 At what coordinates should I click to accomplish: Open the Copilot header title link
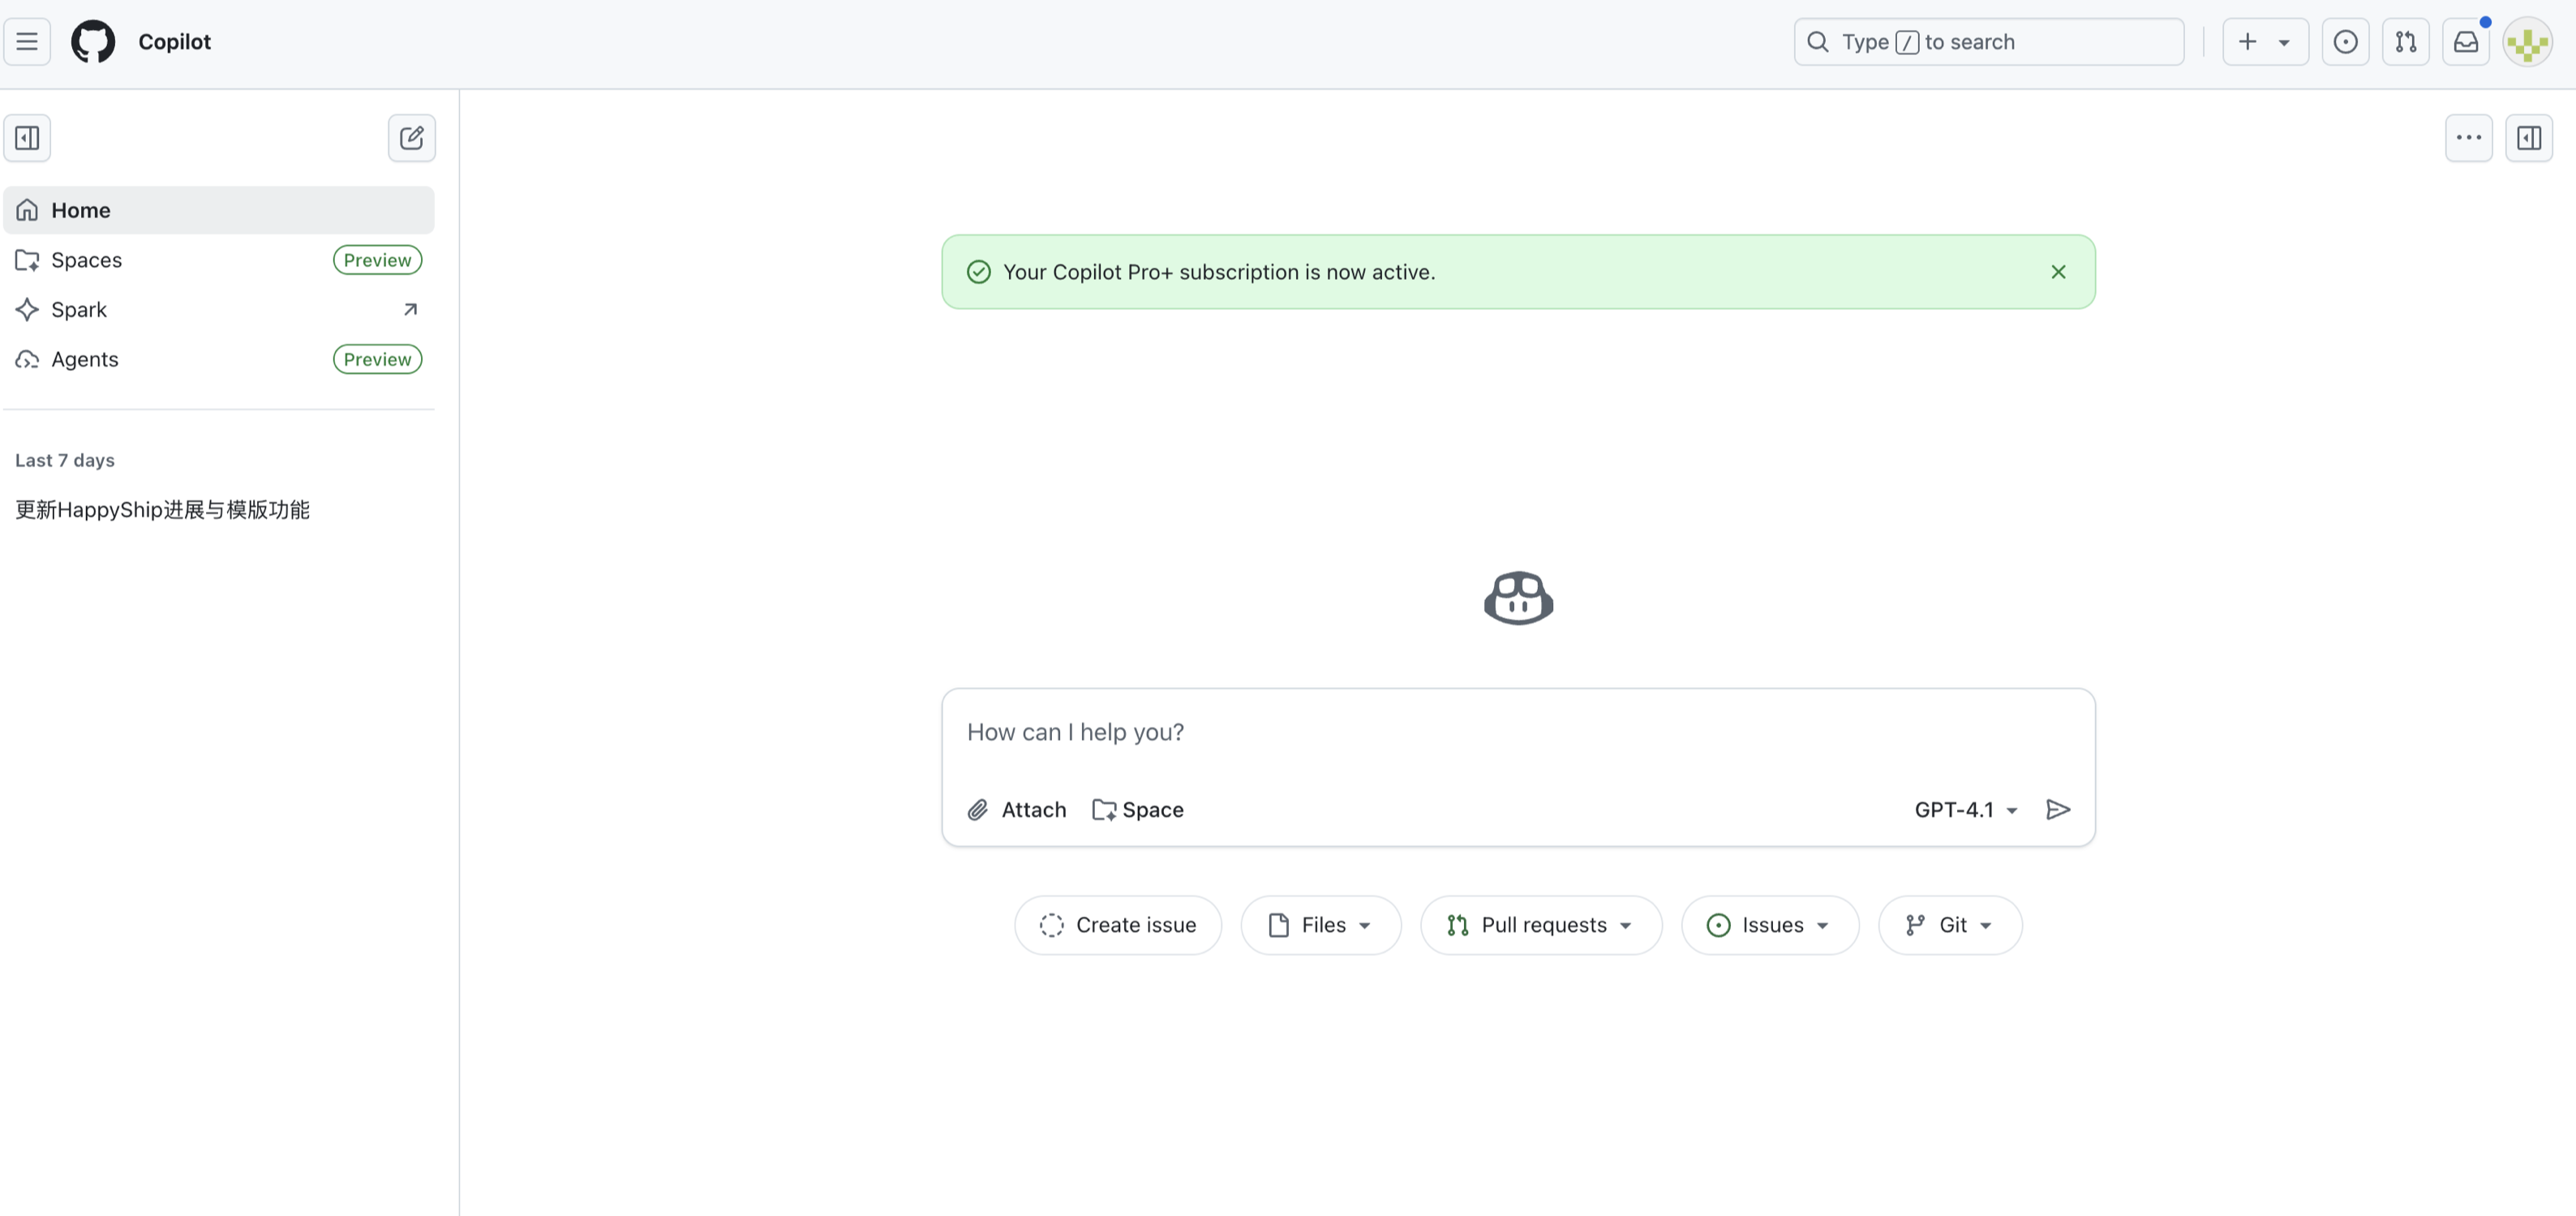pyautogui.click(x=174, y=42)
